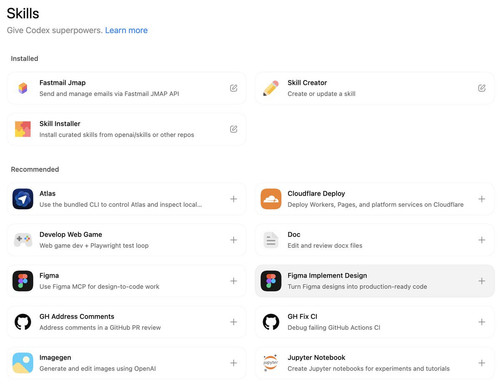The height and width of the screenshot is (387, 500).
Task: Select the Jupyter Notebook title
Action: [316, 358]
